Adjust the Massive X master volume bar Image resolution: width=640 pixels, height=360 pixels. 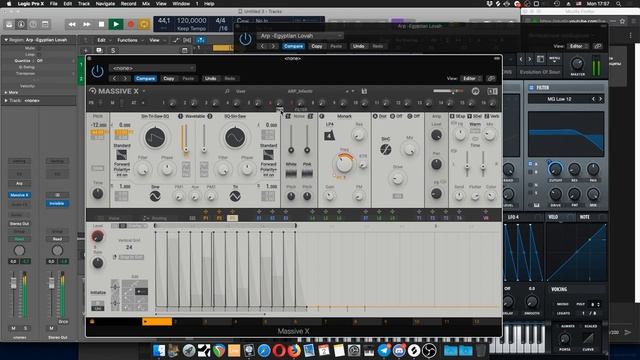pyautogui.click(x=448, y=91)
